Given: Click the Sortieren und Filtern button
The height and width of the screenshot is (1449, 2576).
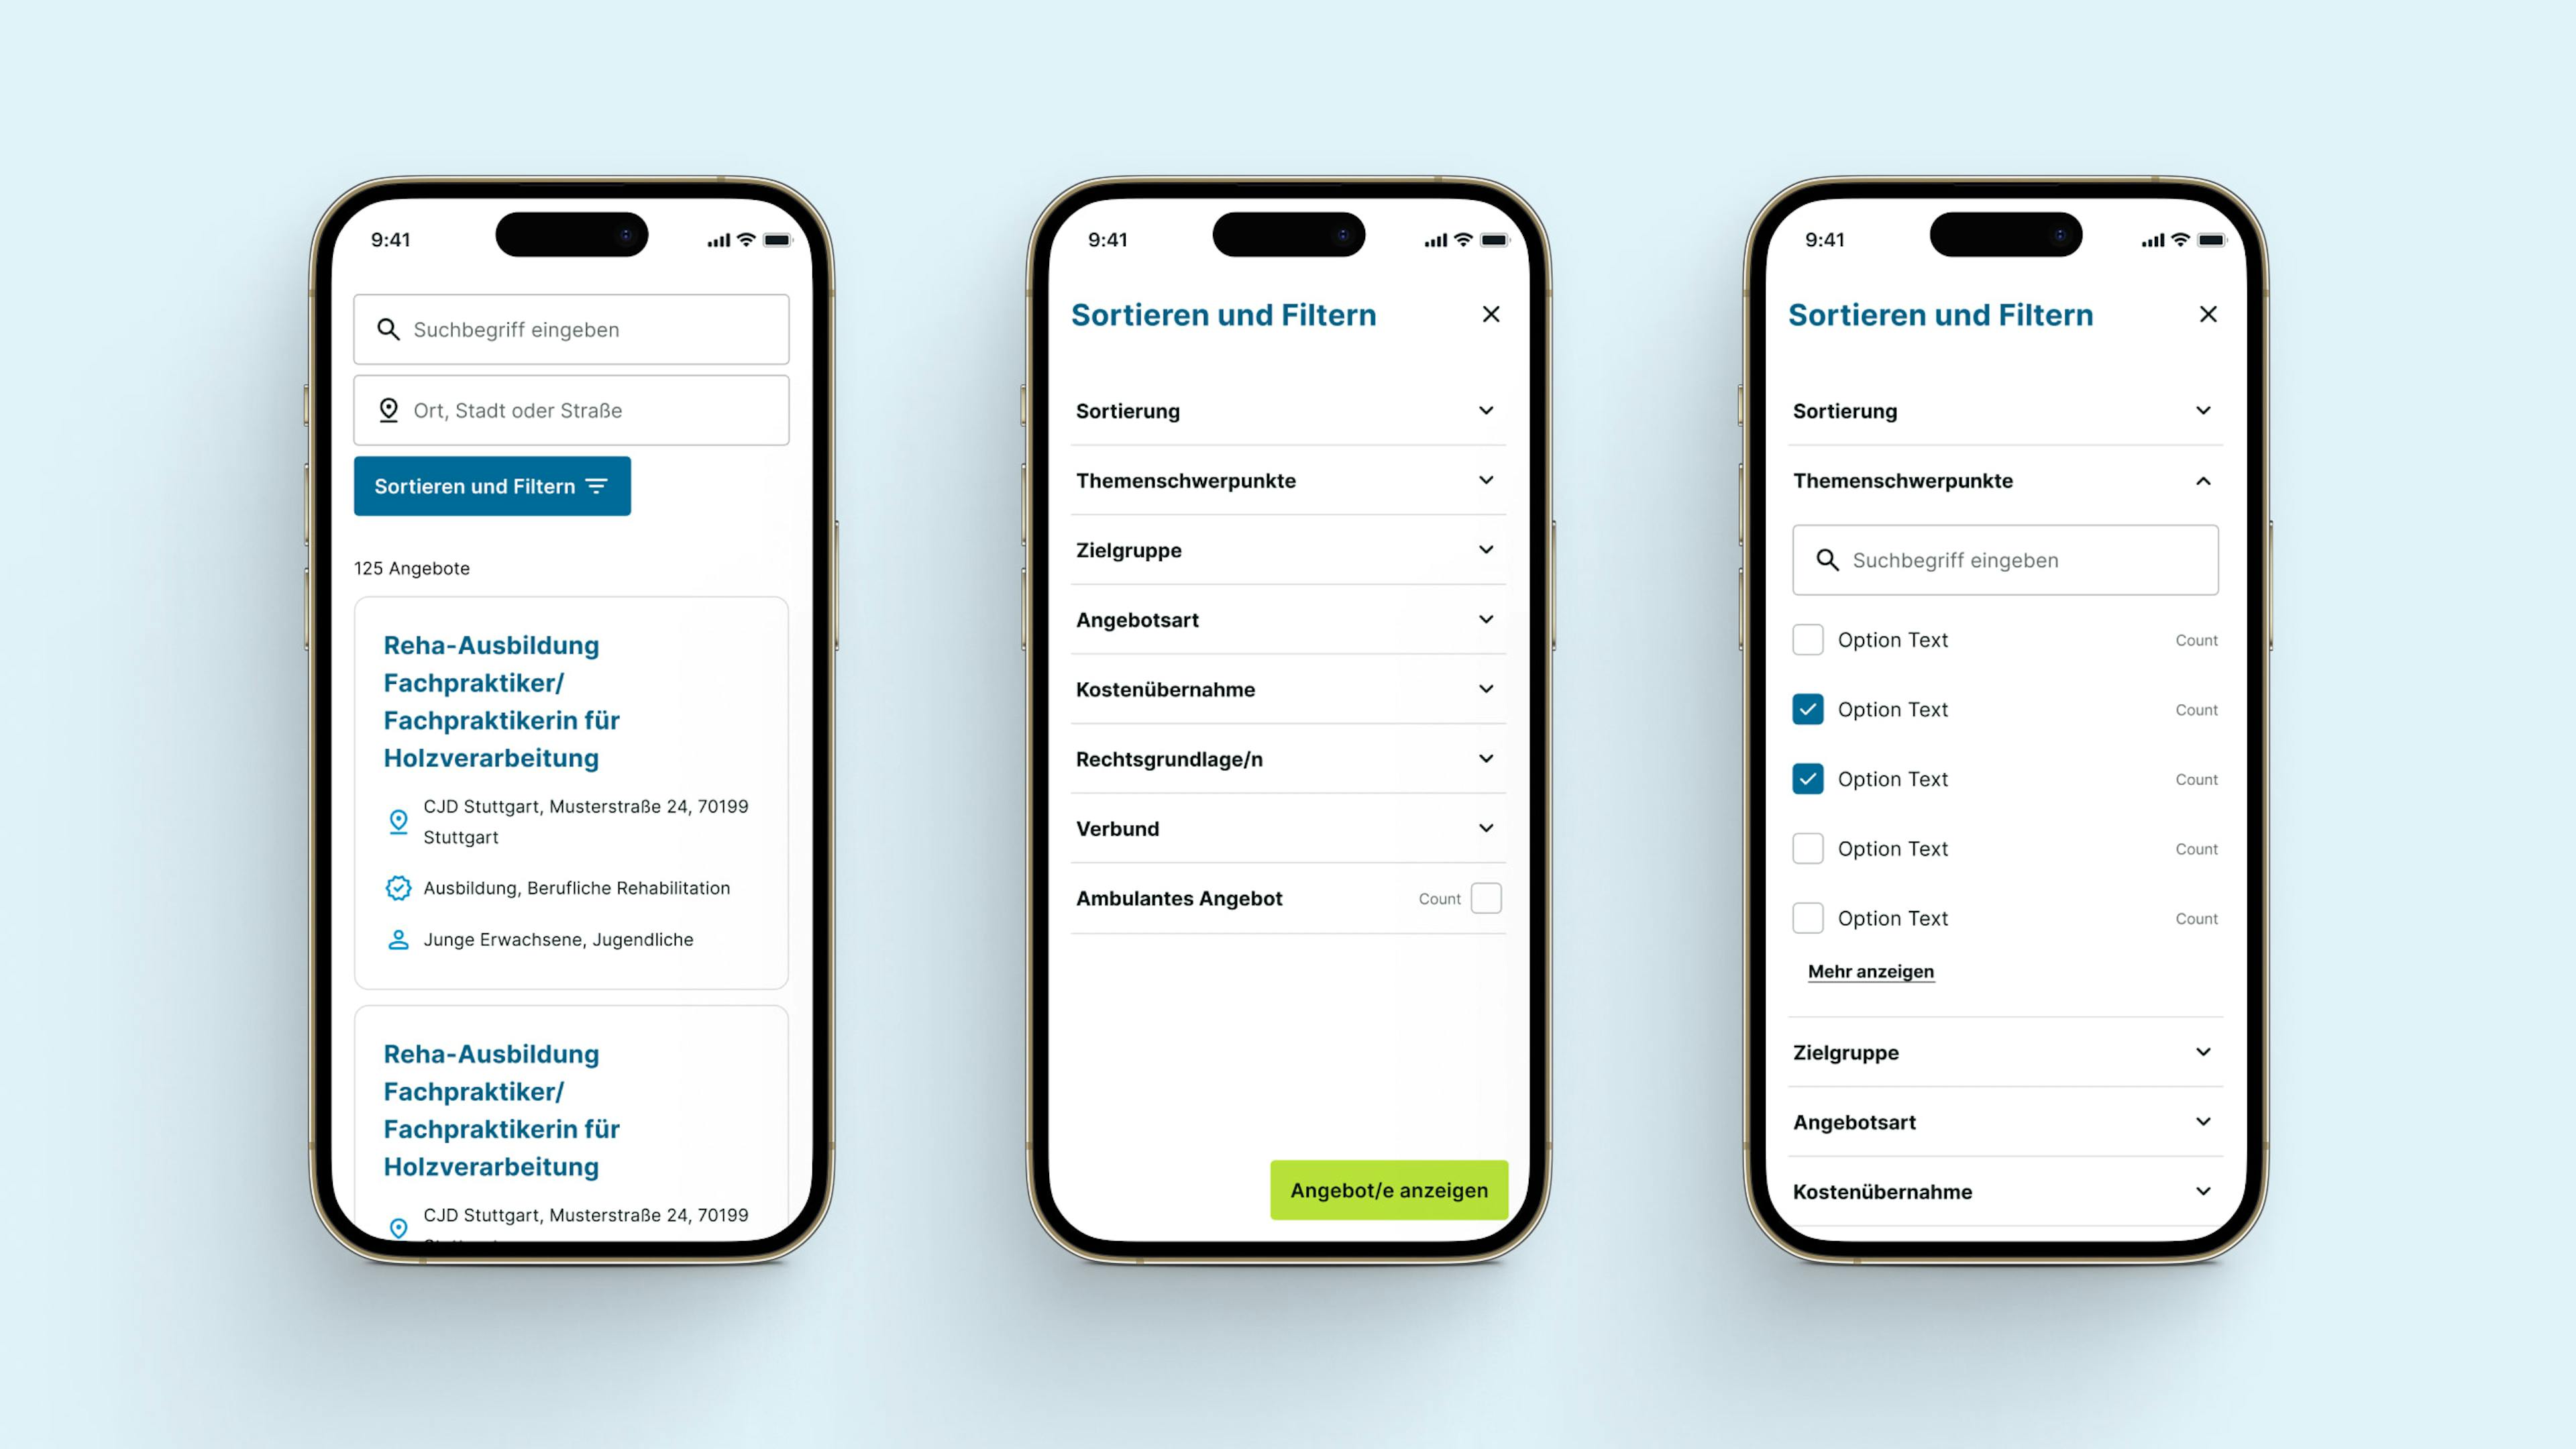Looking at the screenshot, I should pos(492,486).
